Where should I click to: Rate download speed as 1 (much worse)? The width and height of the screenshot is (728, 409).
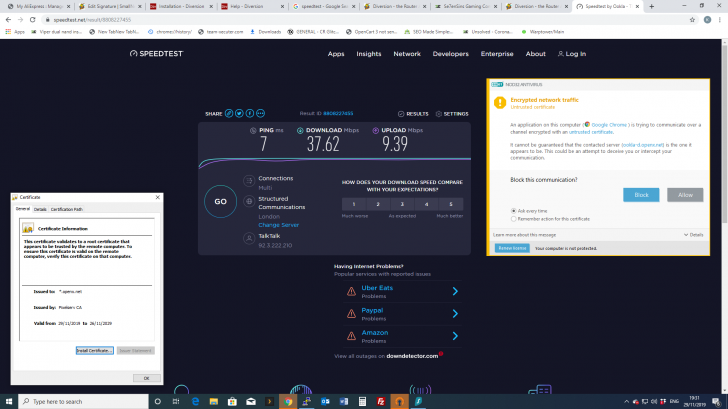click(354, 204)
